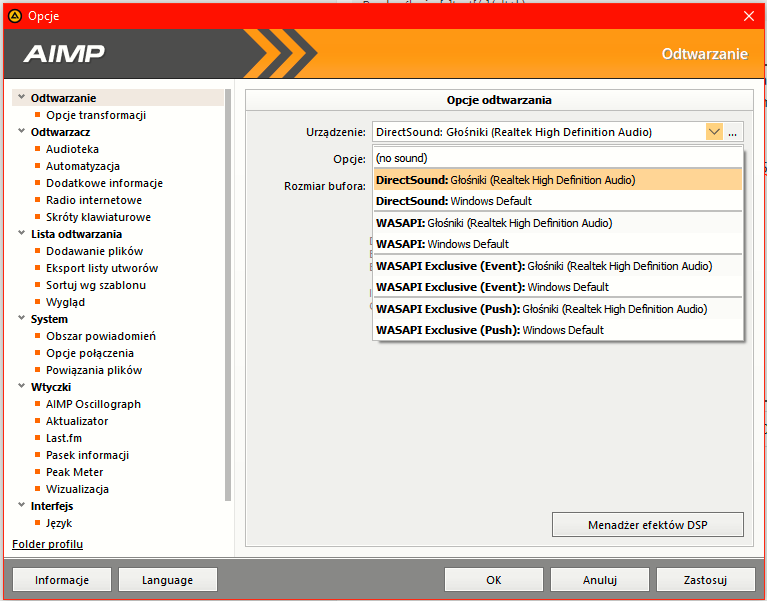Close the Opcje dialog window
Viewport: 767px width, 601px height.
point(748,16)
